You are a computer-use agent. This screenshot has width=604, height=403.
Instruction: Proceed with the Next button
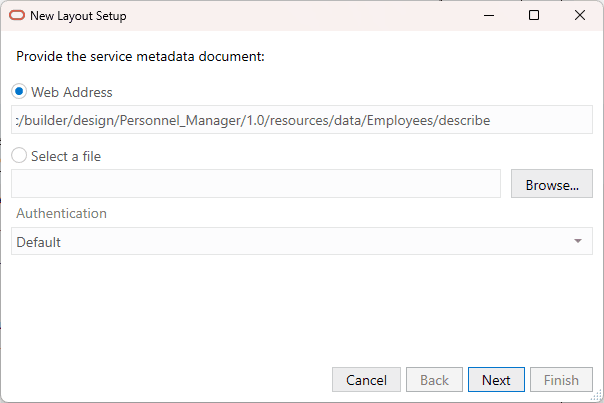pos(496,380)
